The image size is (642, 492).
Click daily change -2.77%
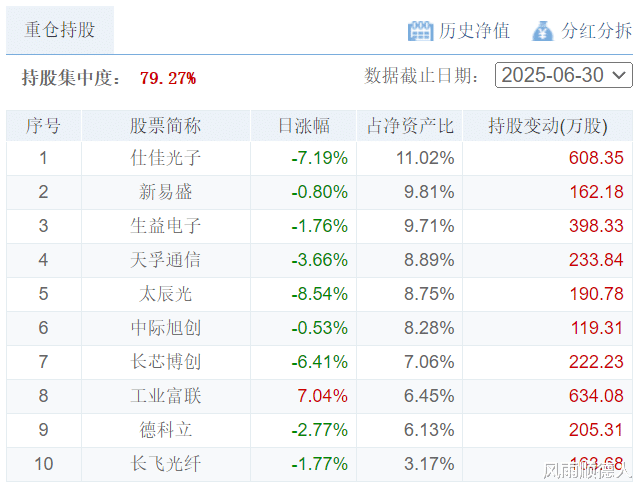319,430
